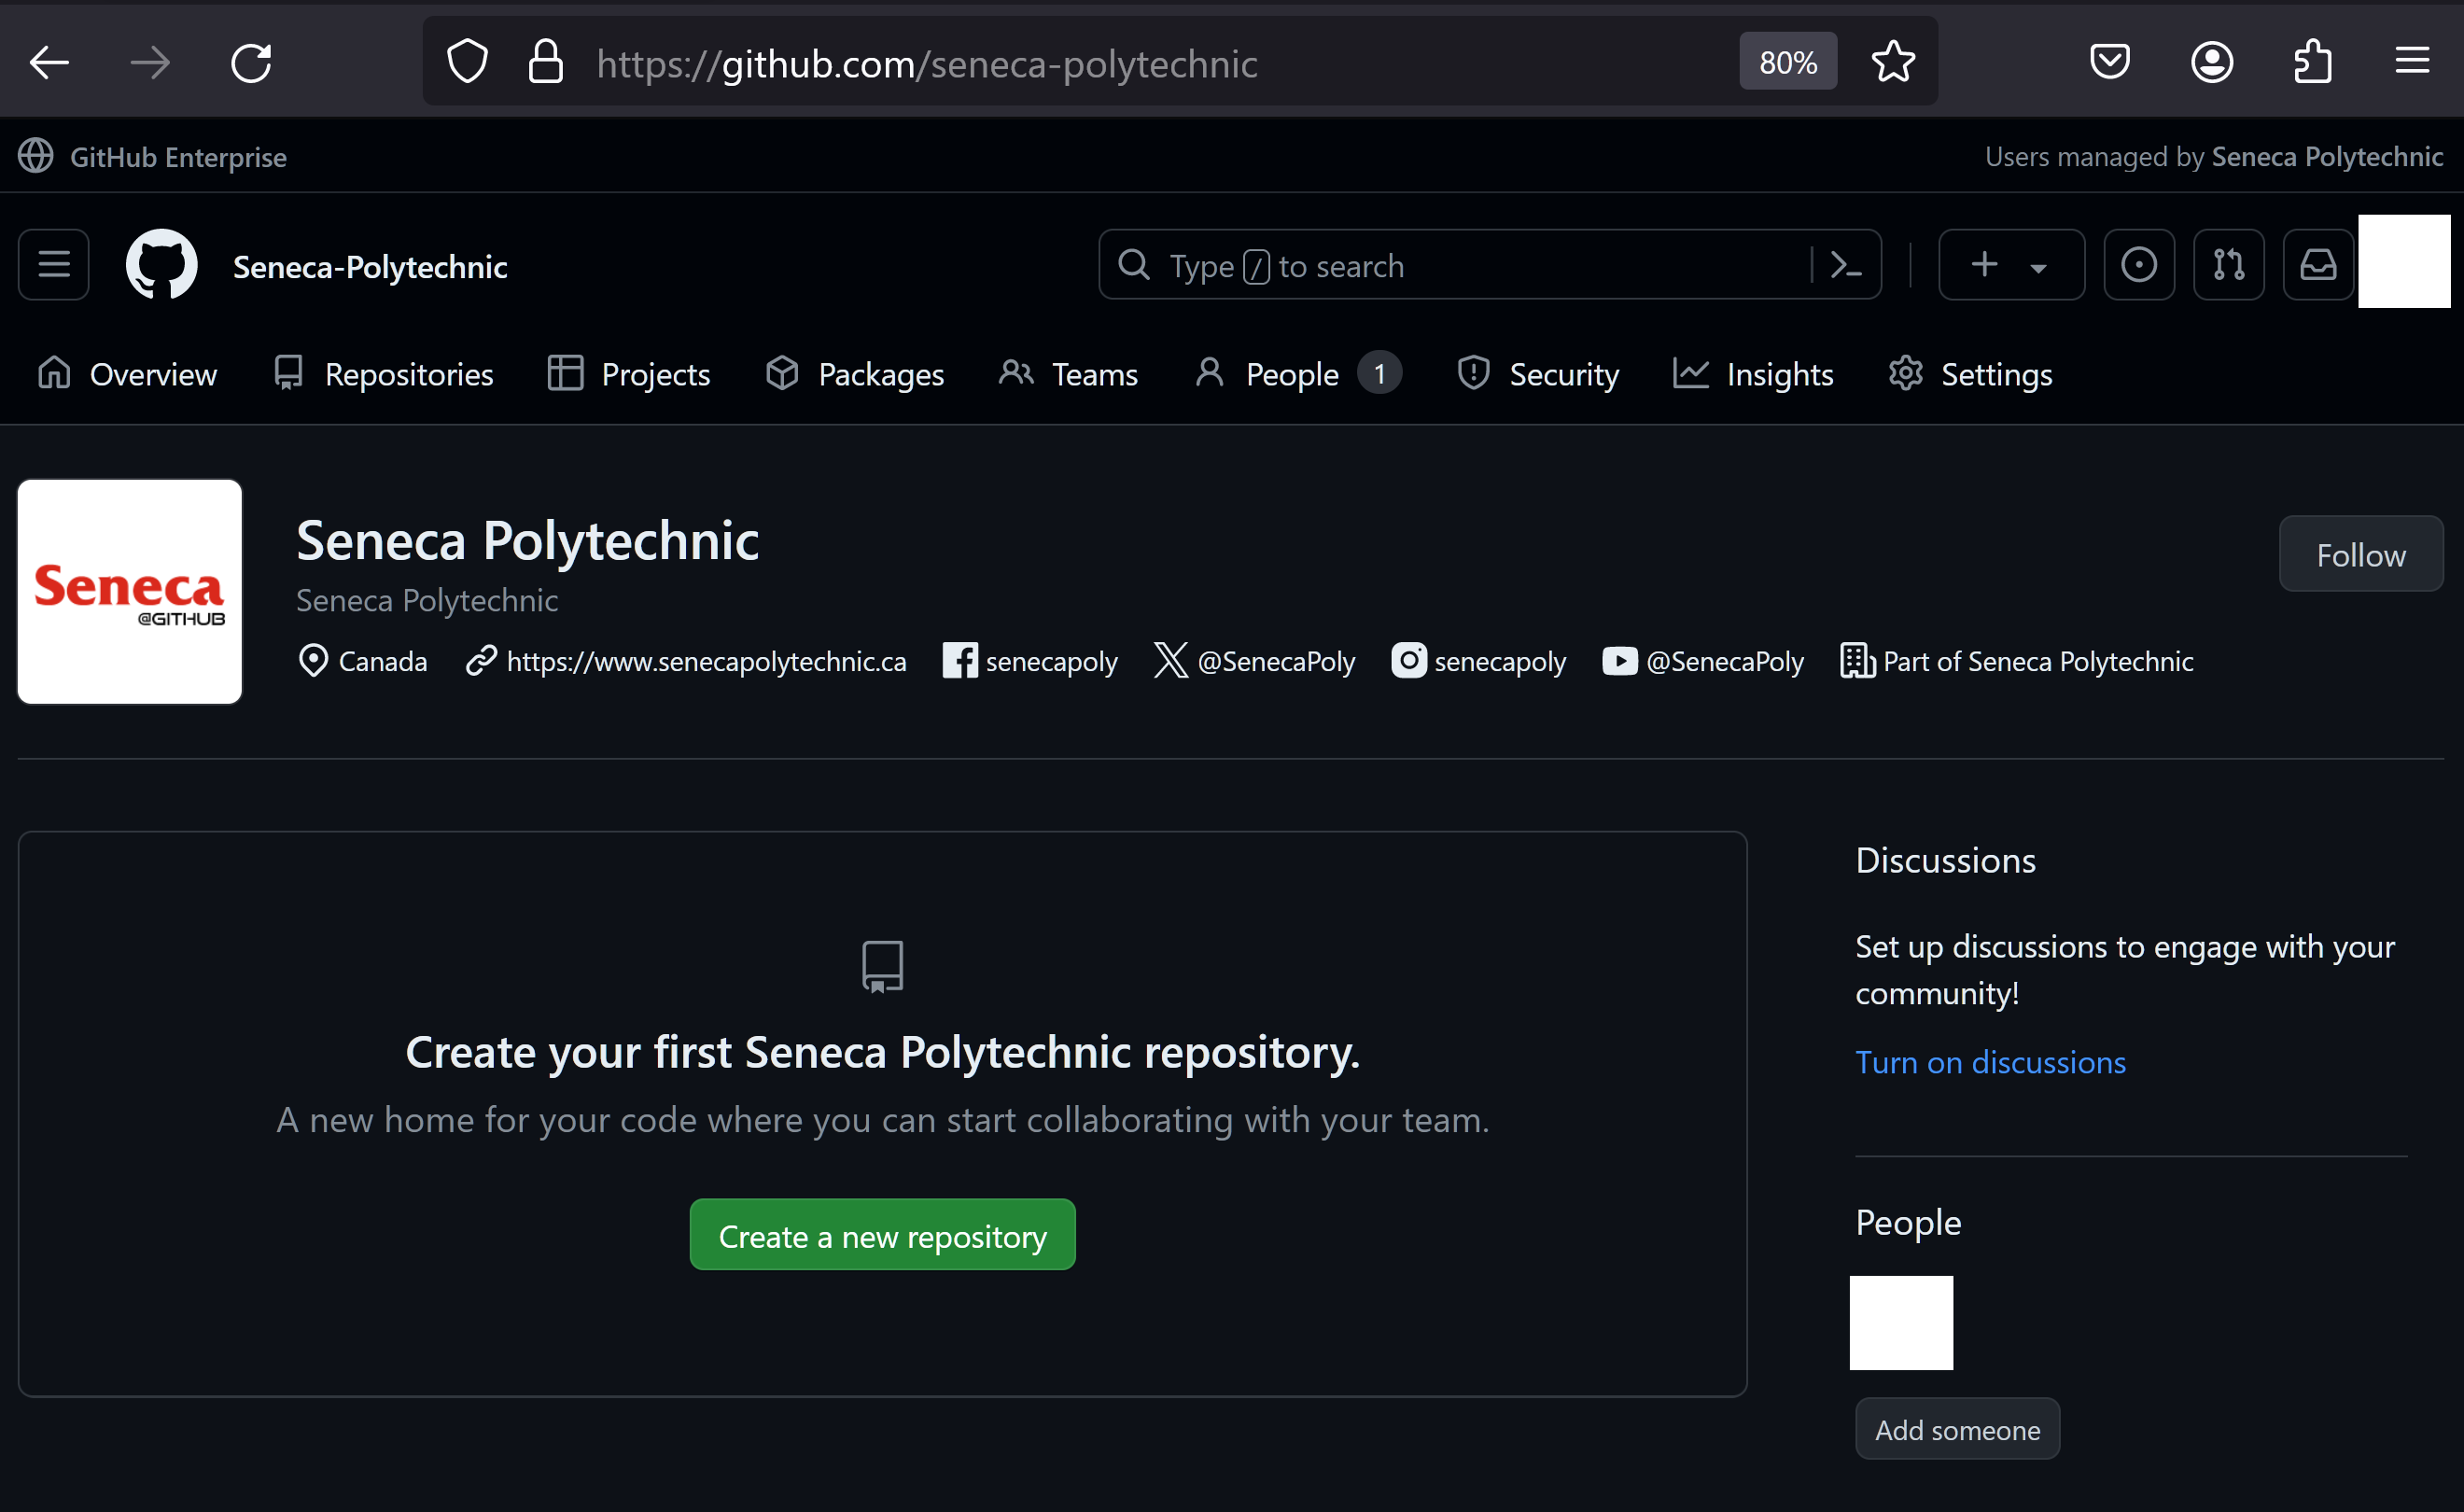Switch to the Projects tab
2464x1512 pixels.
[629, 374]
